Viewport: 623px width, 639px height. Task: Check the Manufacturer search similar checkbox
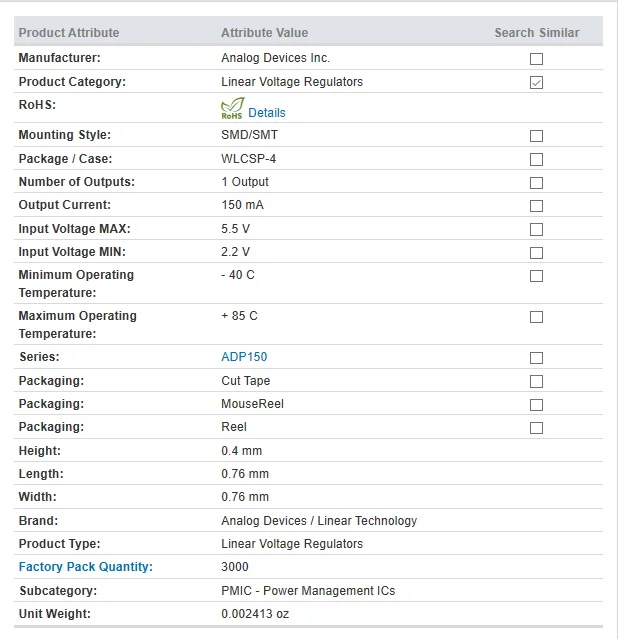coord(536,59)
